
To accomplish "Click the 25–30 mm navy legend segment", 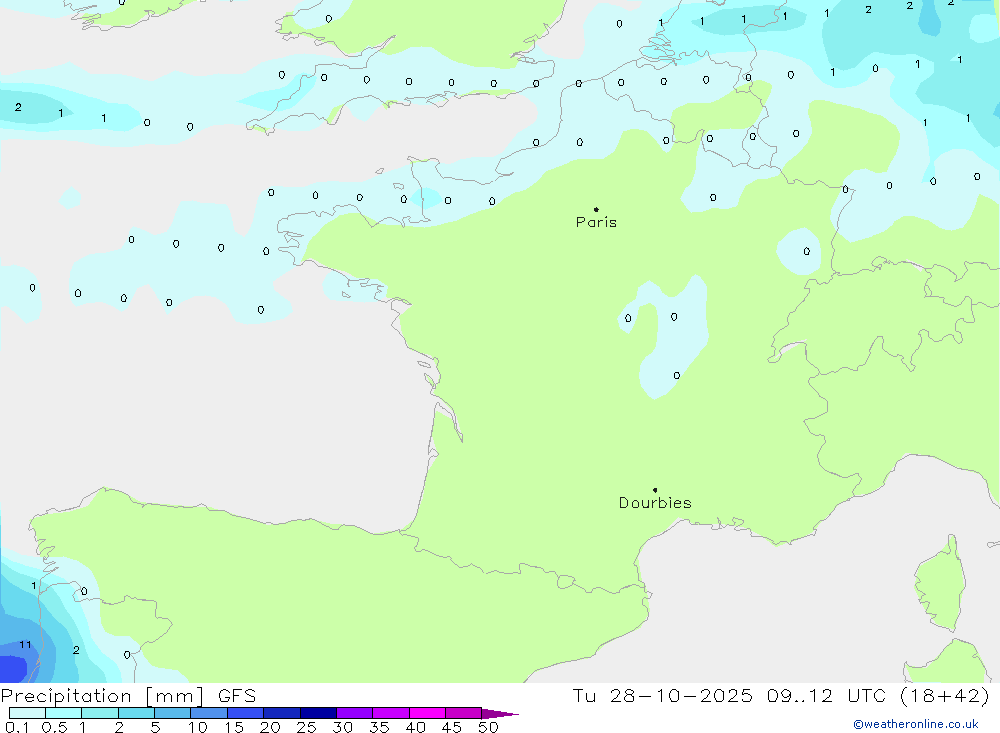I will tap(318, 713).
